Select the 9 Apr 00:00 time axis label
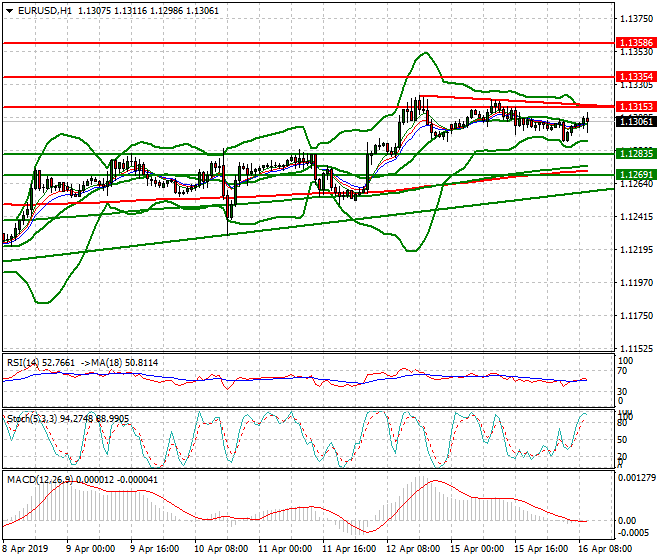Viewport: 660px width, 560px height. tap(90, 549)
